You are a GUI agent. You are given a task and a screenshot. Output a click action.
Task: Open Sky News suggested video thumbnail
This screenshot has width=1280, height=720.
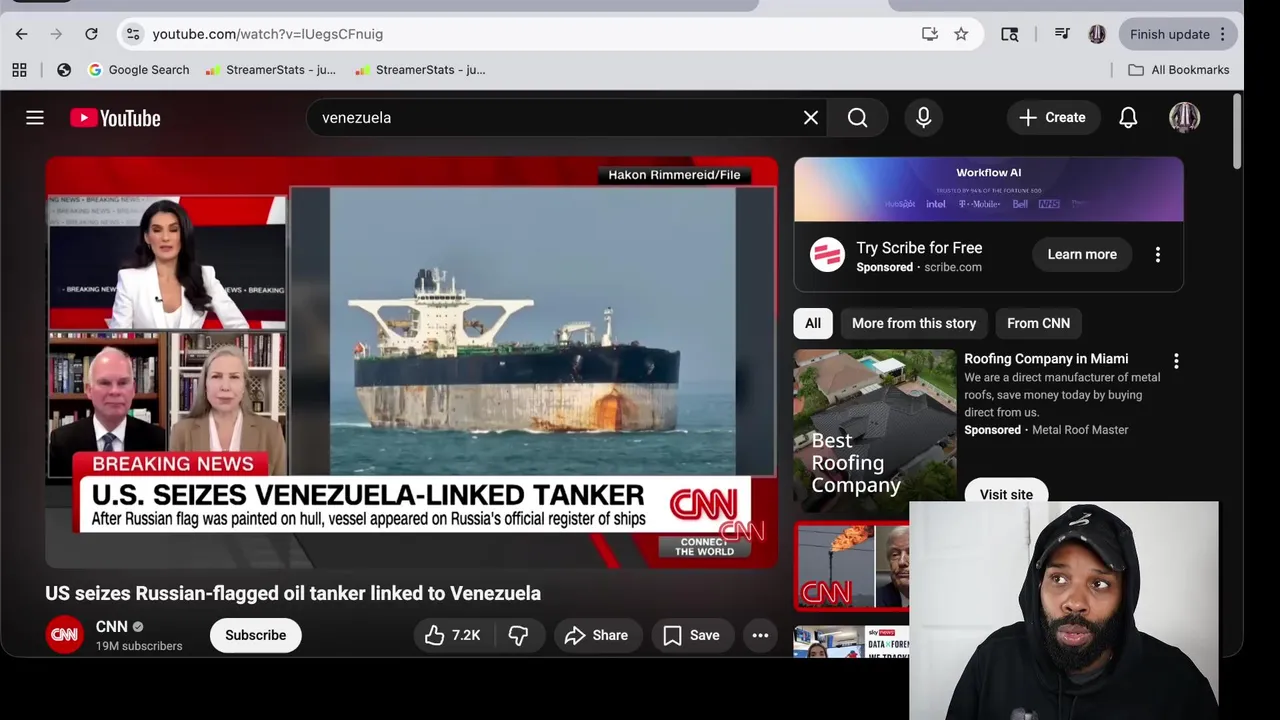coord(852,641)
